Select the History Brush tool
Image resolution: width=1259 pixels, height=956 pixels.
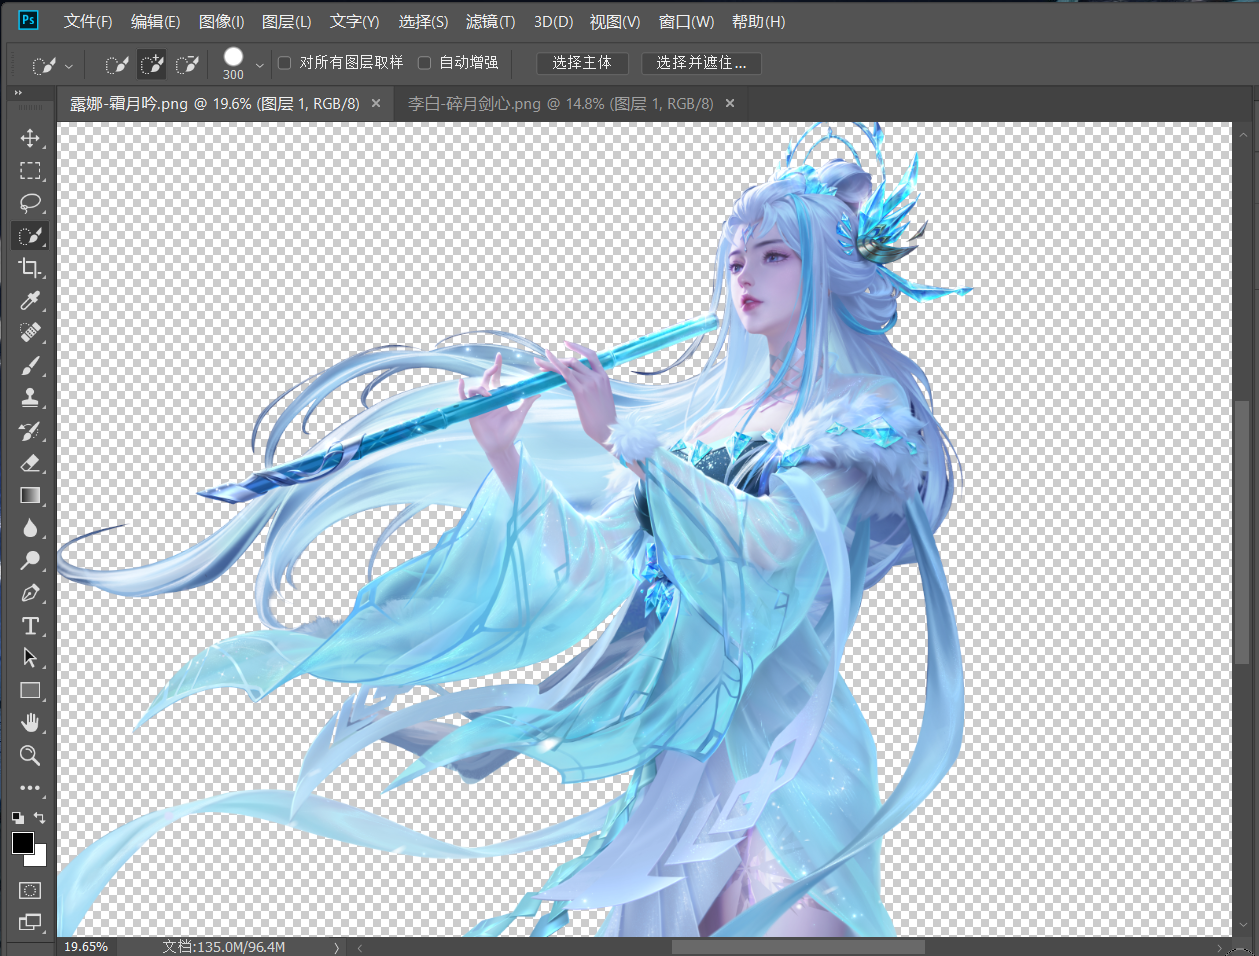click(x=30, y=431)
